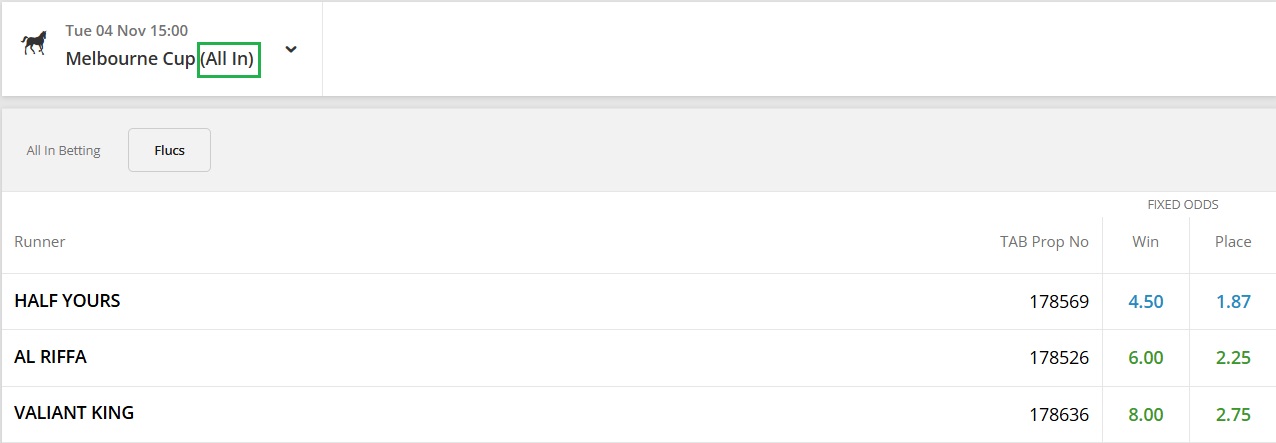Click the Tue 04 Nov 15:00 race date
Viewport: 1276px width, 443px height.
click(x=127, y=31)
